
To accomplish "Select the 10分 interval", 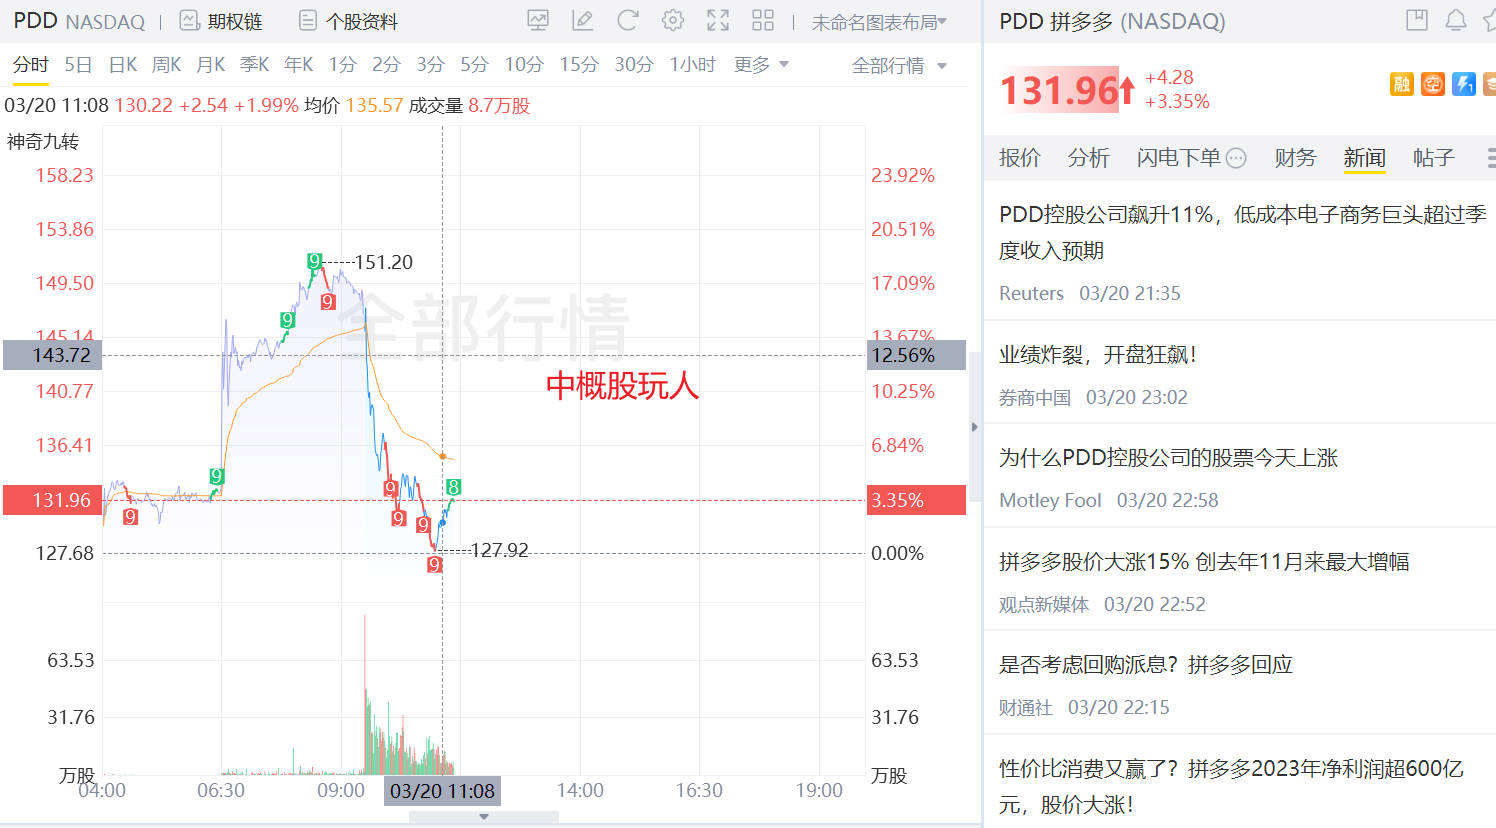I will coord(523,65).
